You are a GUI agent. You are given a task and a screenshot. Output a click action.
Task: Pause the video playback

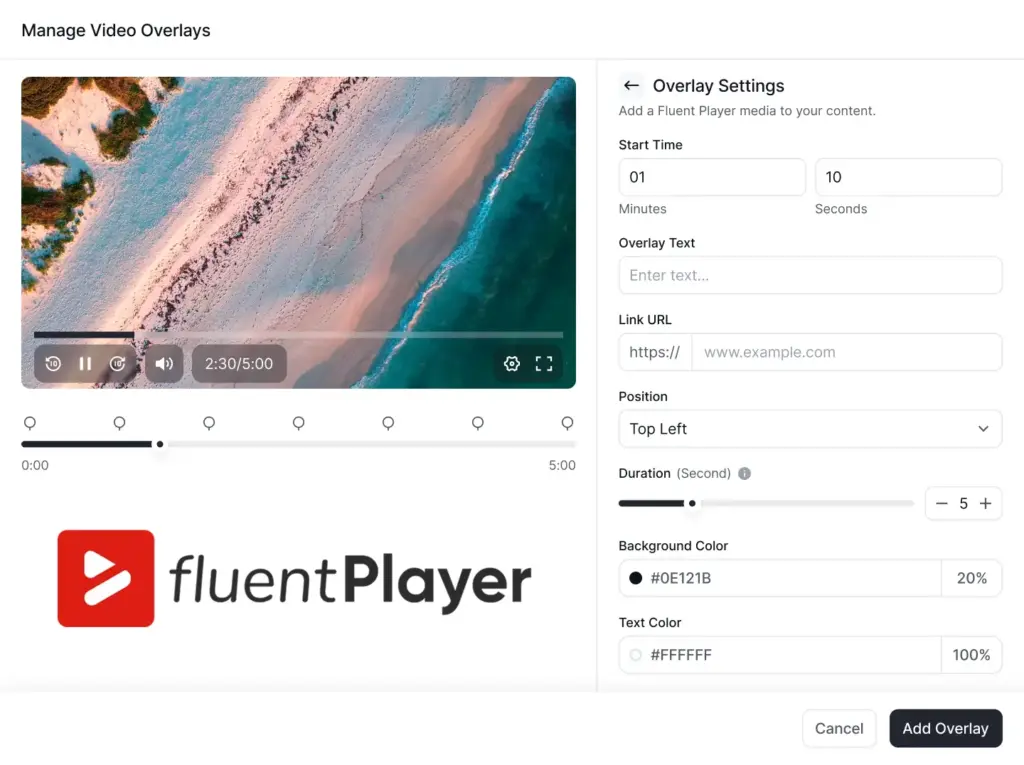[x=85, y=363]
